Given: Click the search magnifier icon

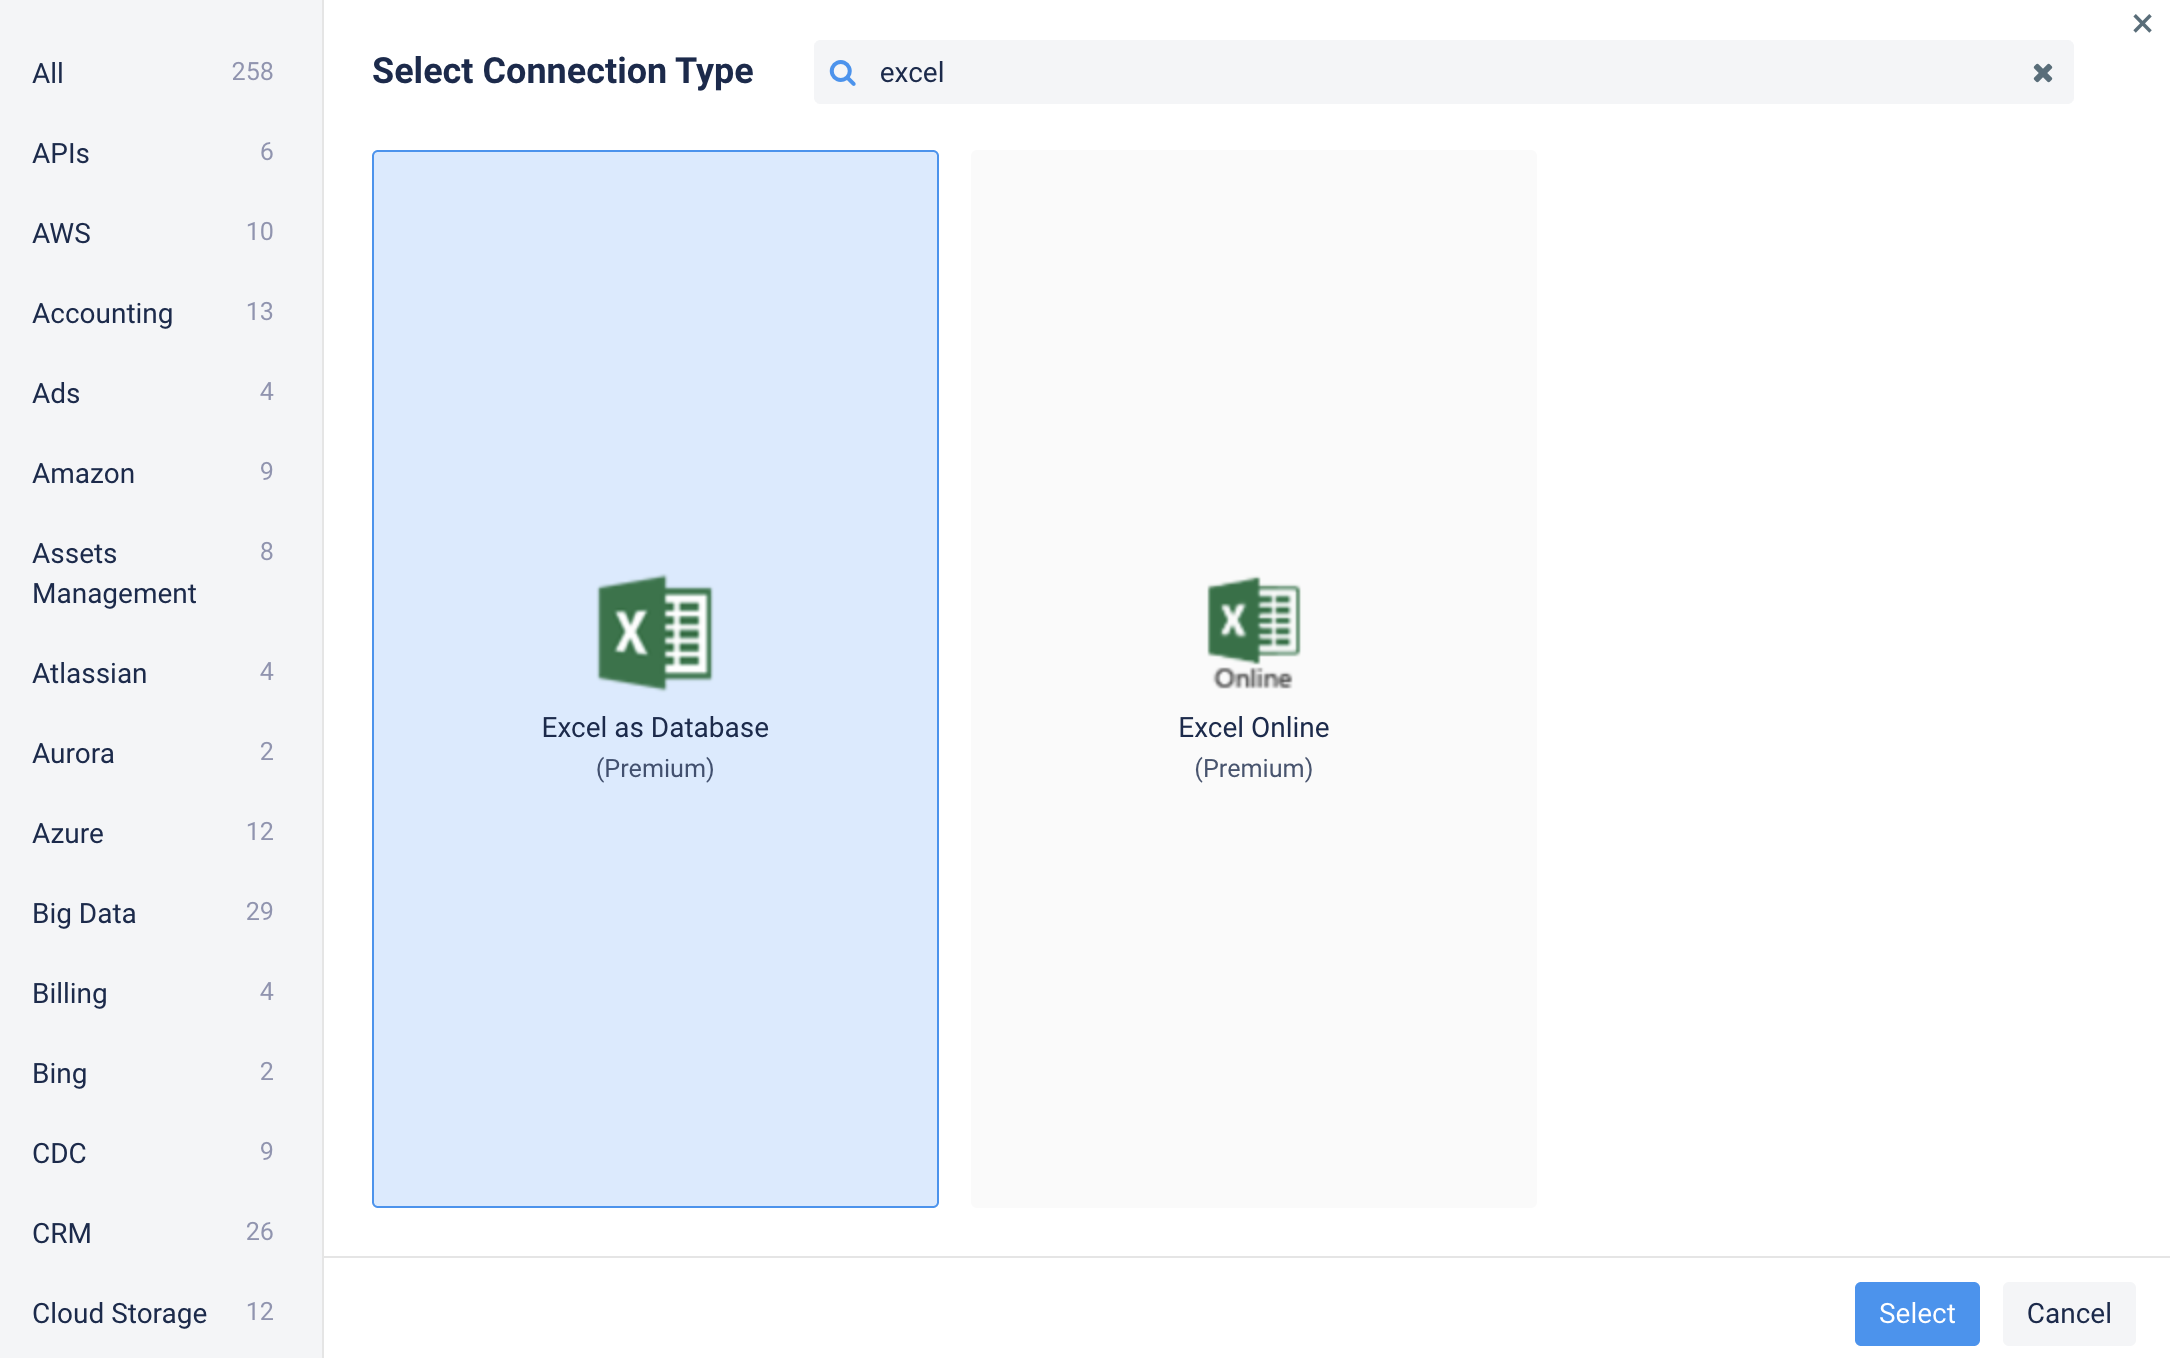Looking at the screenshot, I should click(843, 72).
